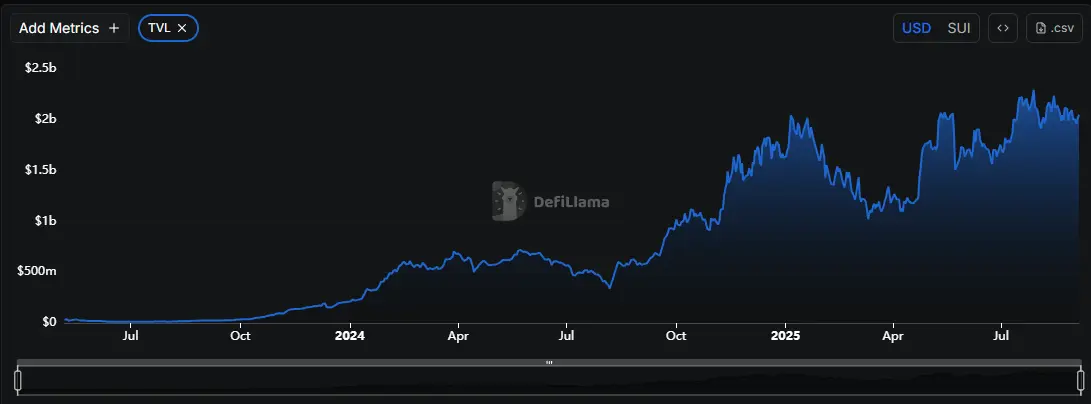Click the $1b label on the y-axis

coord(44,220)
